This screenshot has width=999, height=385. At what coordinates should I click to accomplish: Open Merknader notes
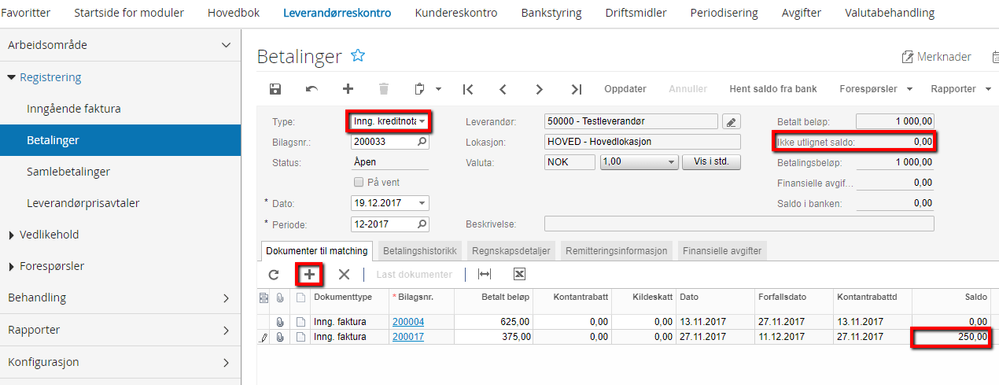936,57
